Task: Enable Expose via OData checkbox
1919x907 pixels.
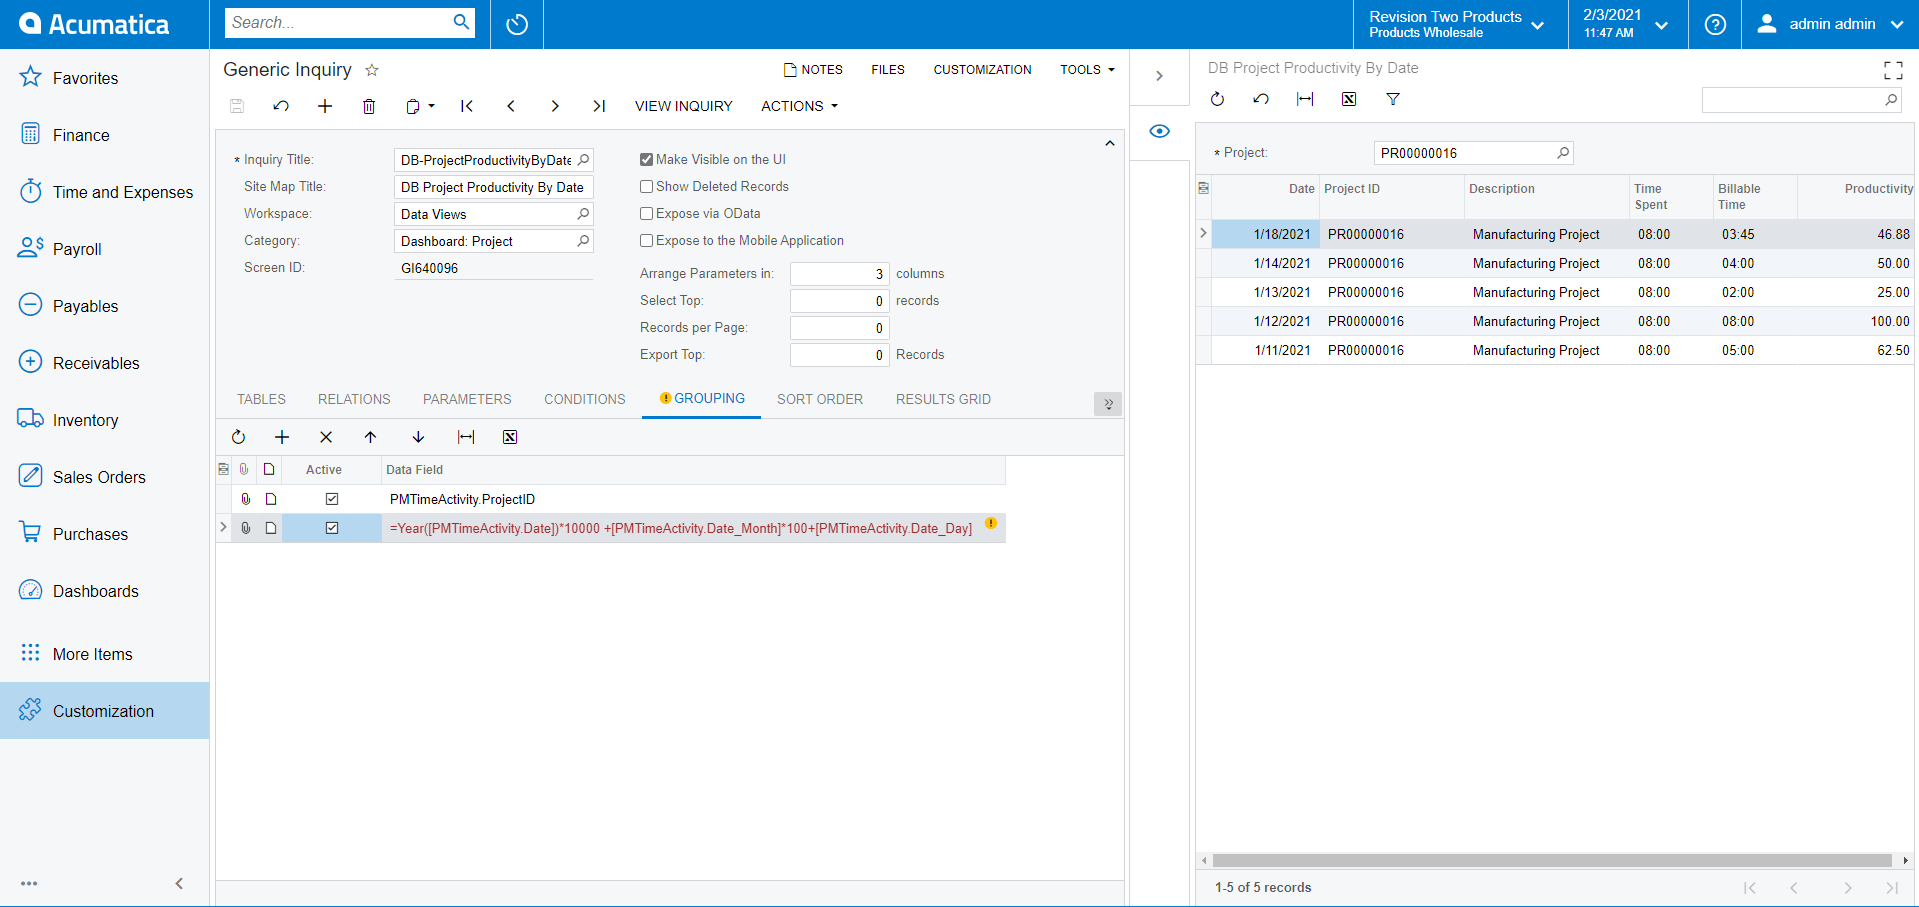Action: click(x=646, y=213)
